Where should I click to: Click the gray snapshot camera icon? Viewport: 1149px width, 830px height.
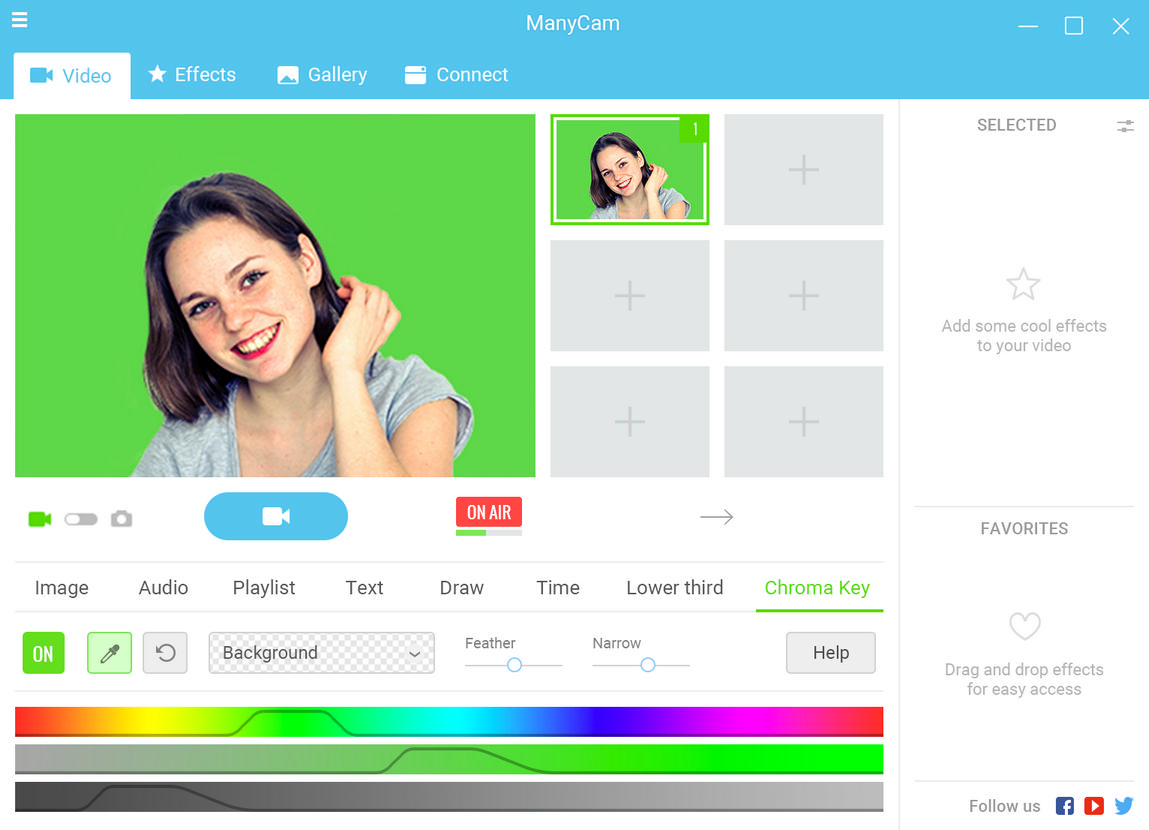point(121,519)
